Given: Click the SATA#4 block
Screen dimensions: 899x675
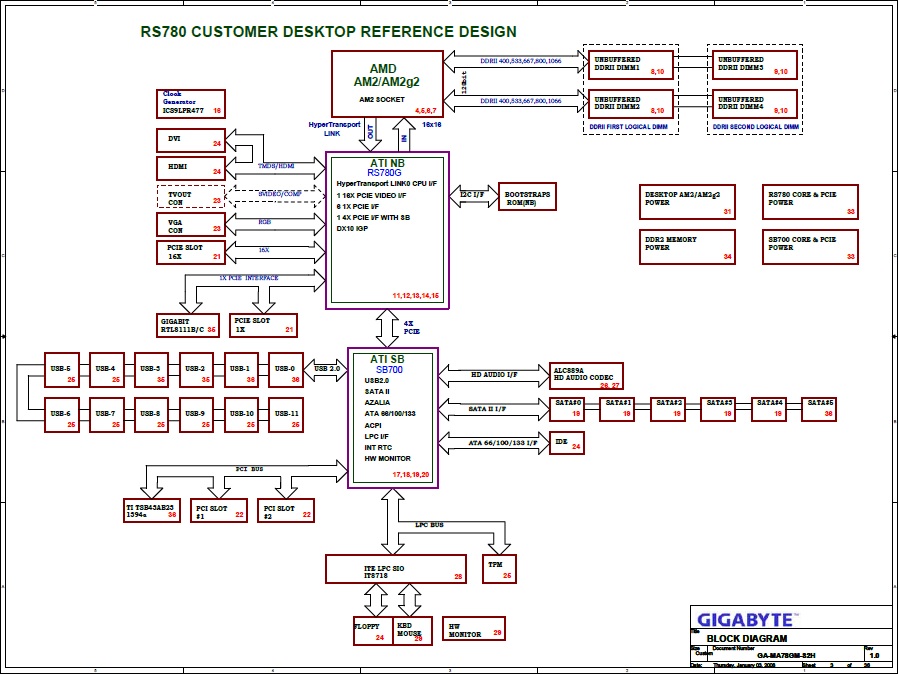Looking at the screenshot, I should (x=769, y=409).
